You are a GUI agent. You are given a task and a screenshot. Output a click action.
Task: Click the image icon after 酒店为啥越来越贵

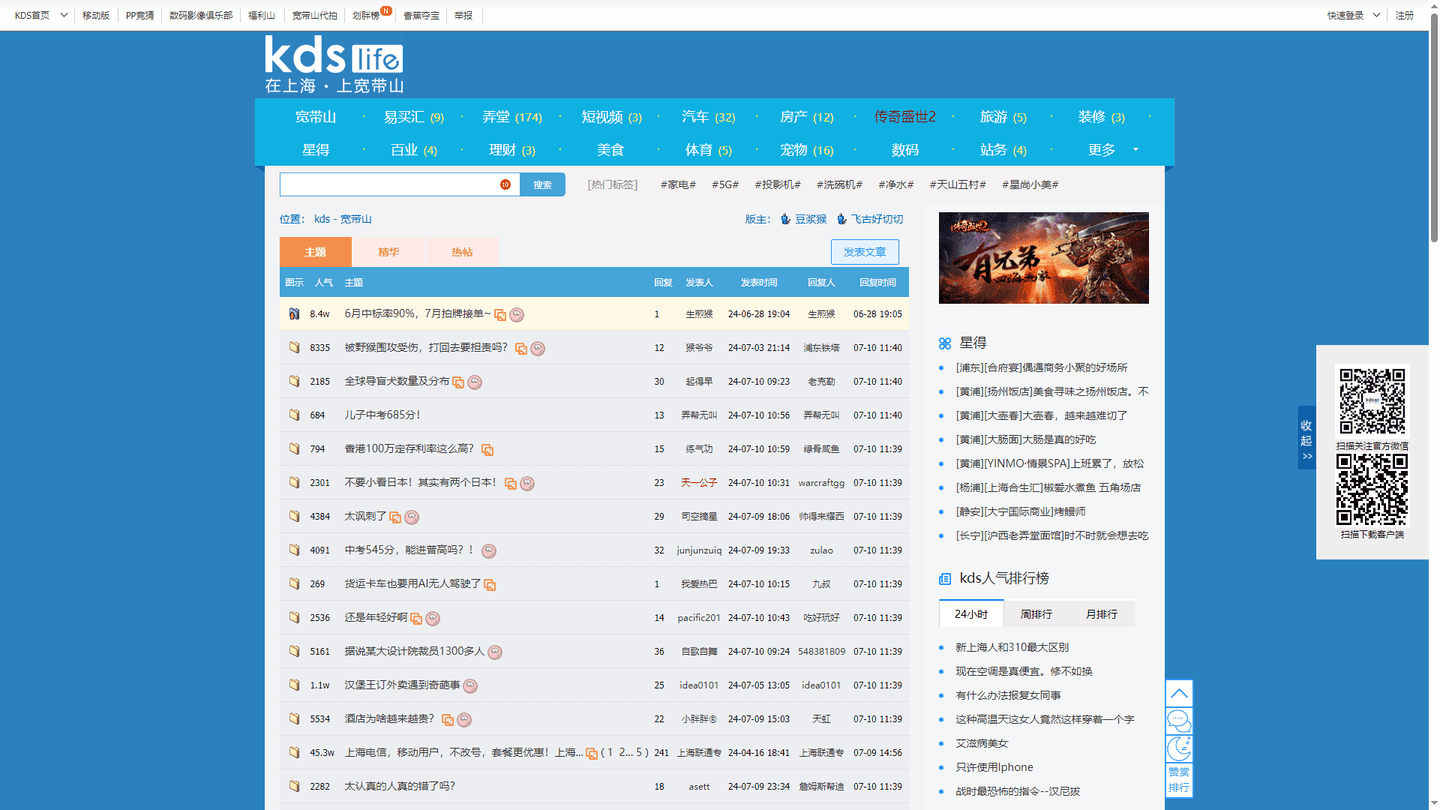tap(447, 720)
